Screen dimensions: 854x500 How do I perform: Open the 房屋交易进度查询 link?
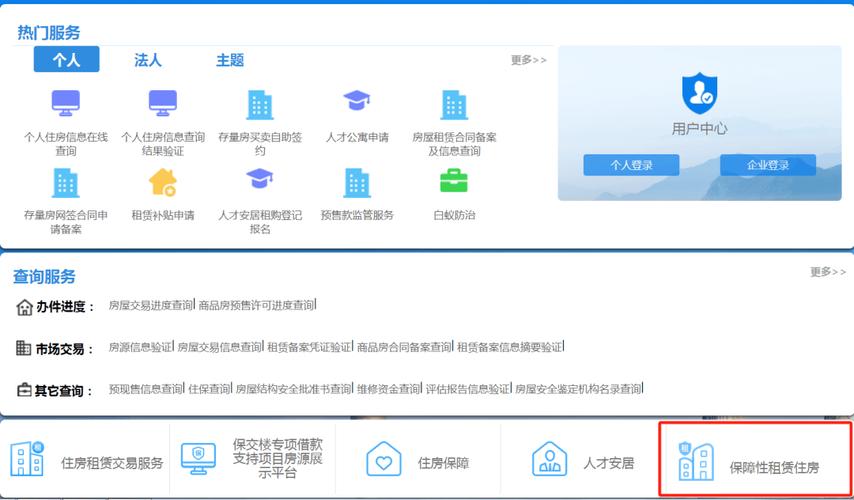click(150, 305)
